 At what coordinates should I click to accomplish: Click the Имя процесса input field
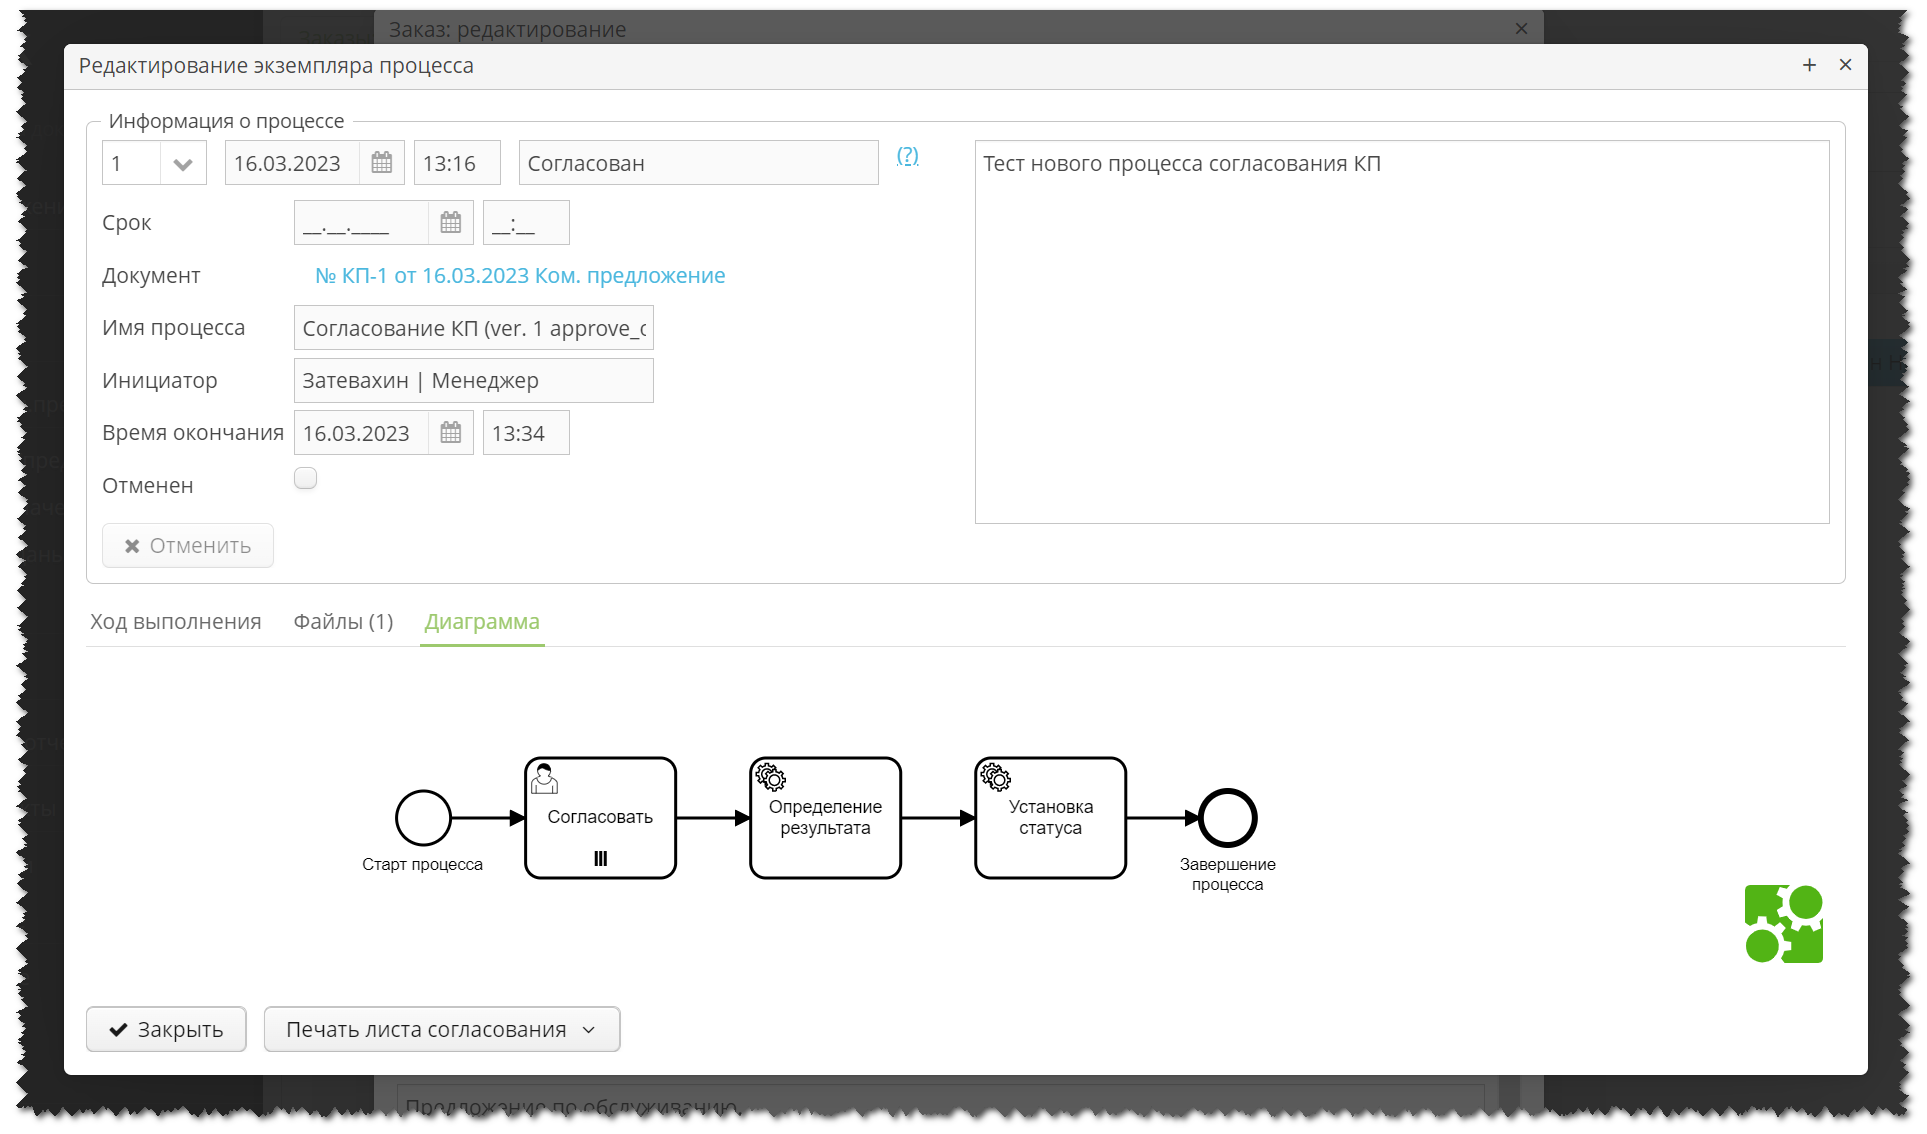pos(473,327)
